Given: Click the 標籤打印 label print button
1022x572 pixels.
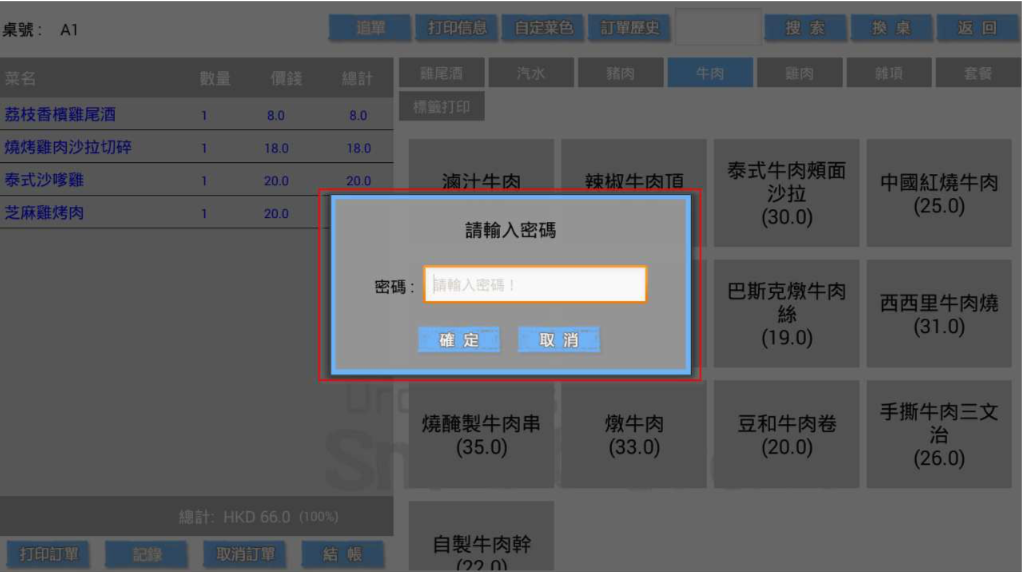Looking at the screenshot, I should pyautogui.click(x=441, y=107).
